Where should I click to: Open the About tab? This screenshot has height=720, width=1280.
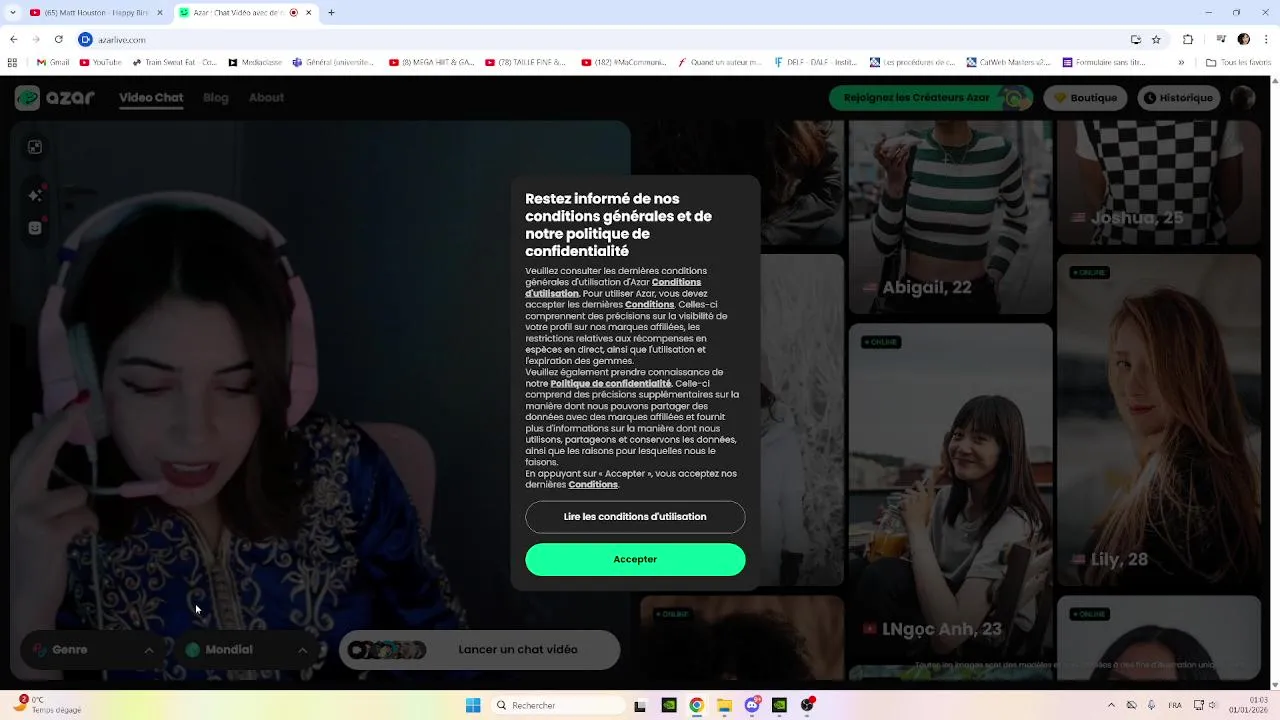tap(266, 97)
